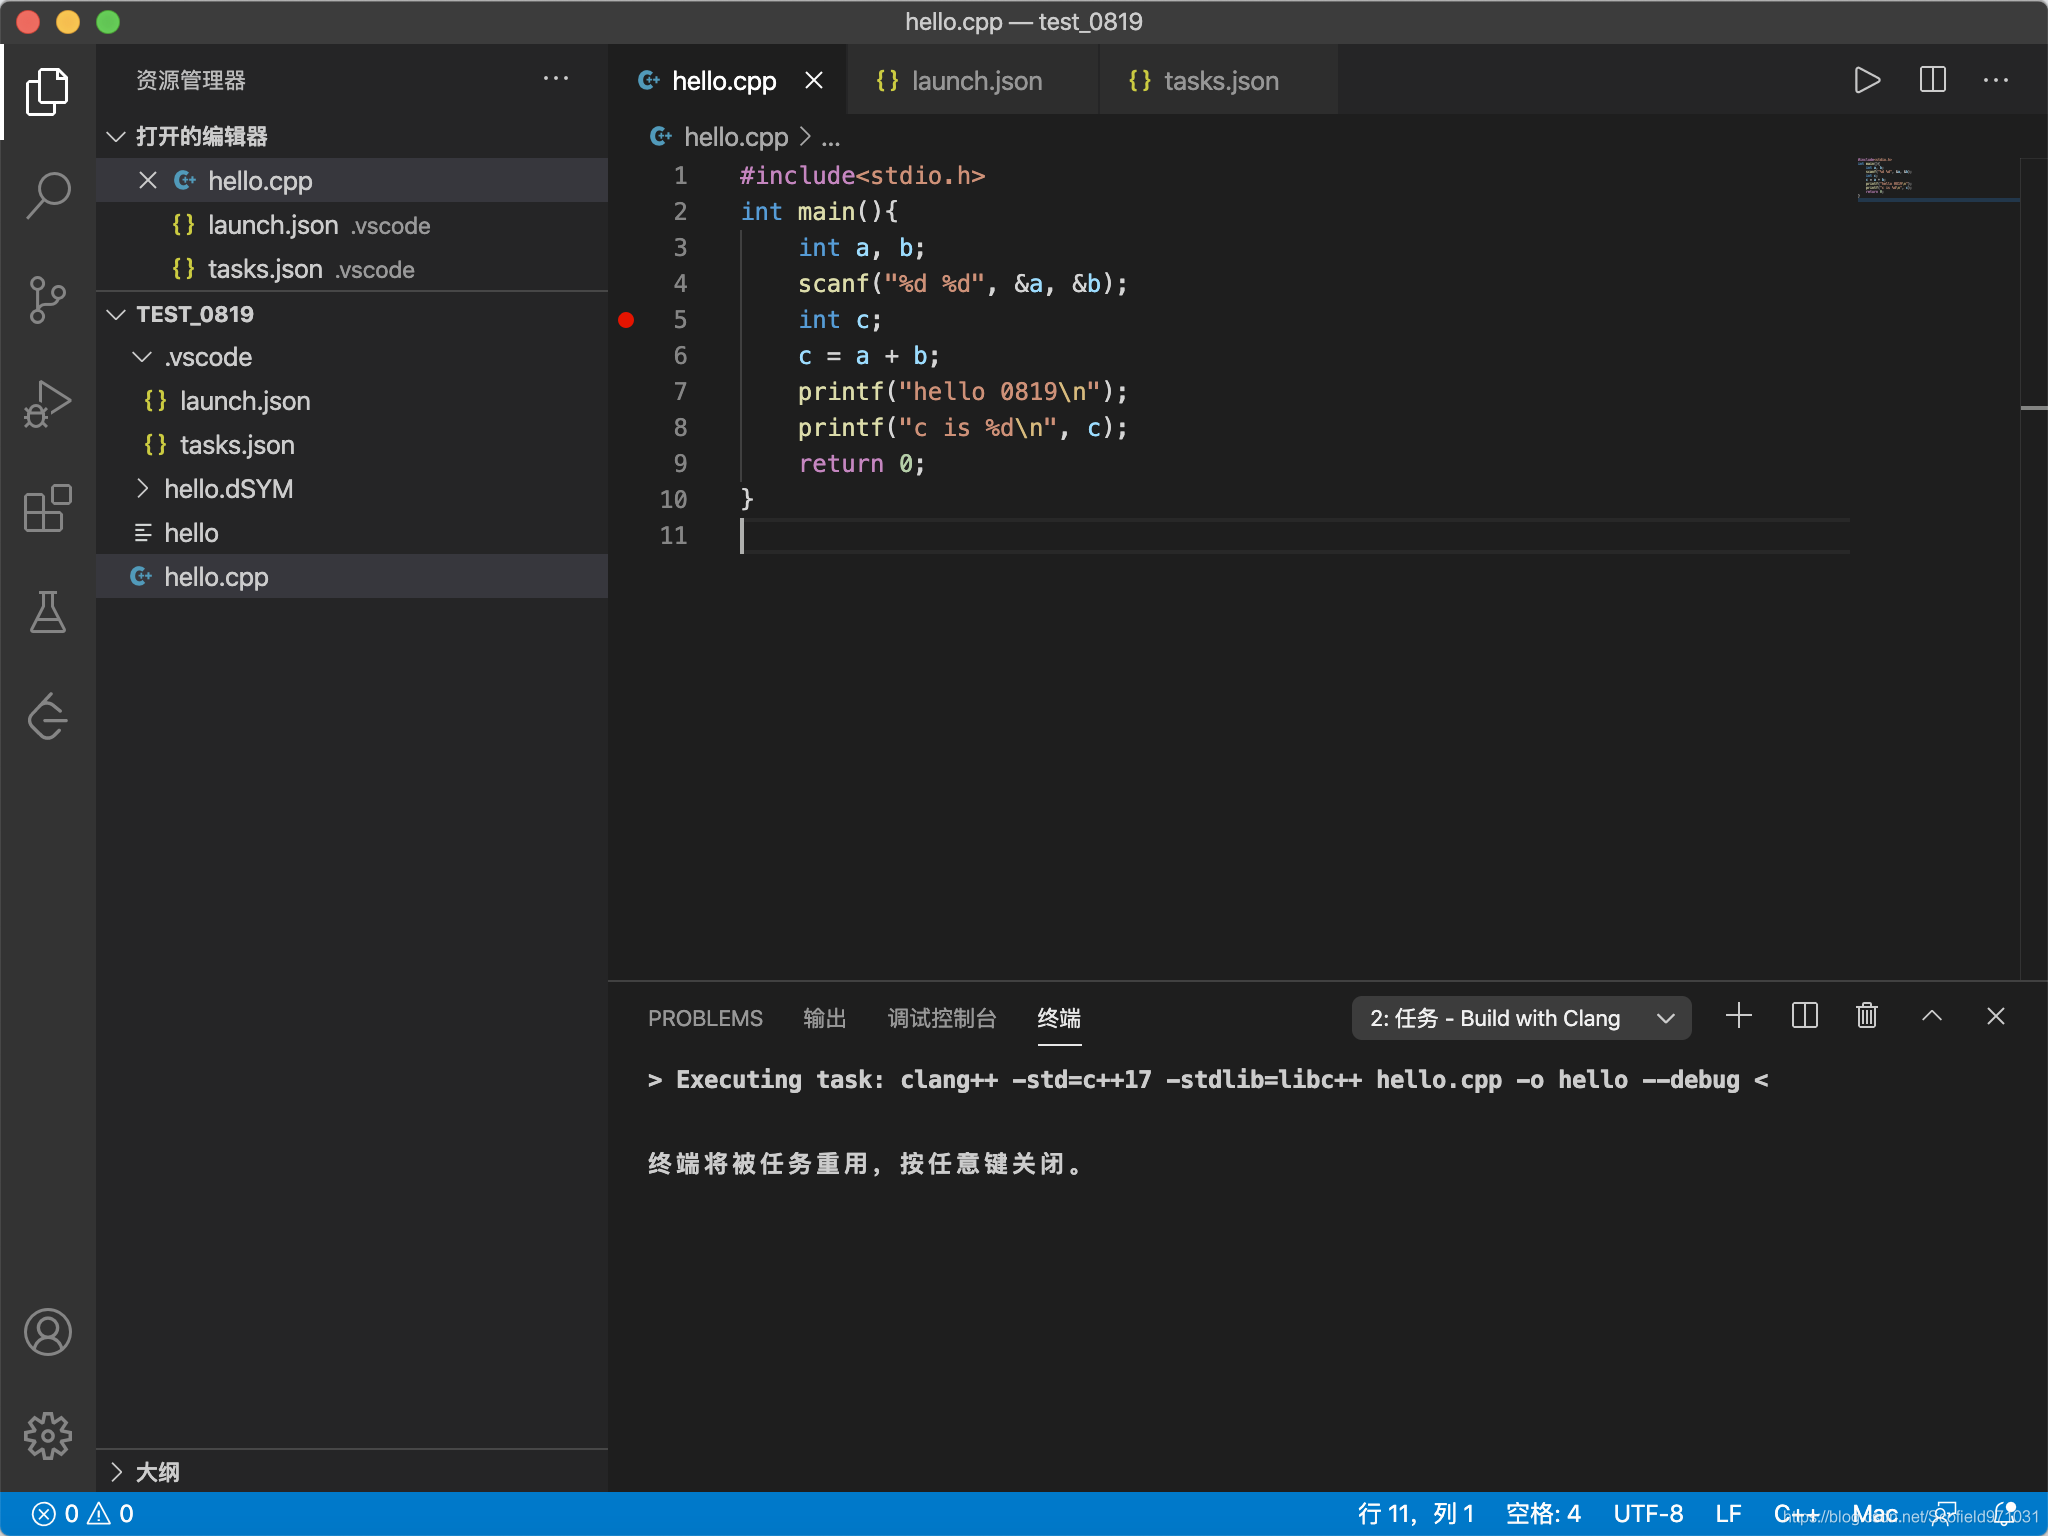Open the Search view icon
2048x1536 pixels.
47,196
